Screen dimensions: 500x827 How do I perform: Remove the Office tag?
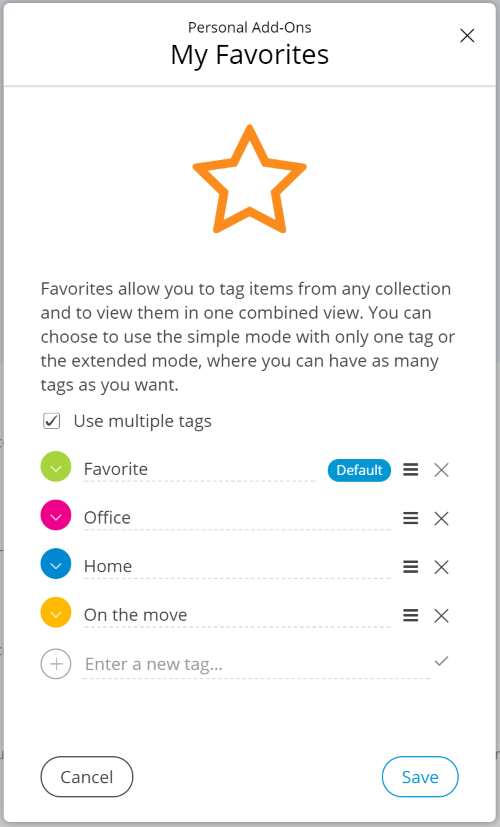(x=441, y=518)
